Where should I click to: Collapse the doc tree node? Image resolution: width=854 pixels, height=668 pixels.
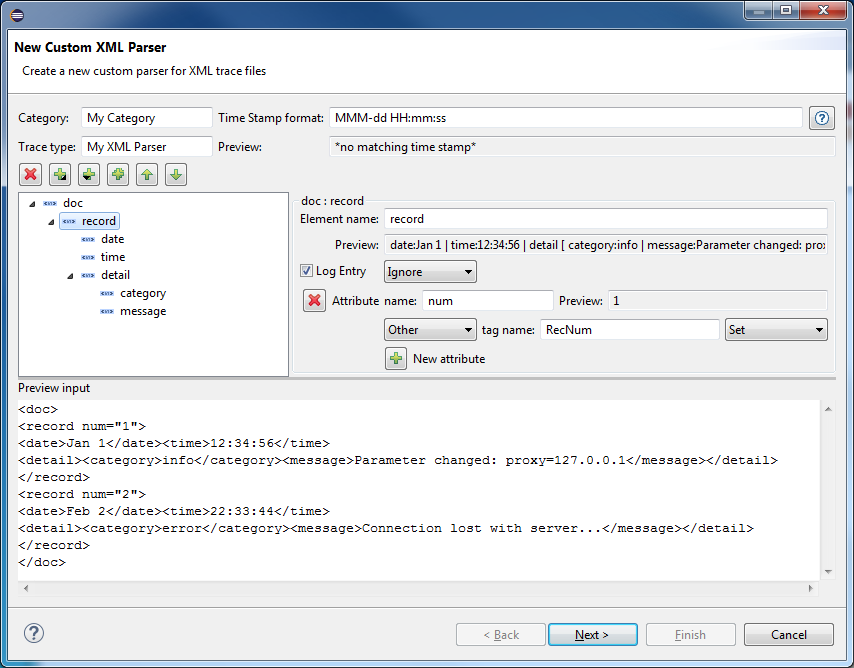pos(32,204)
